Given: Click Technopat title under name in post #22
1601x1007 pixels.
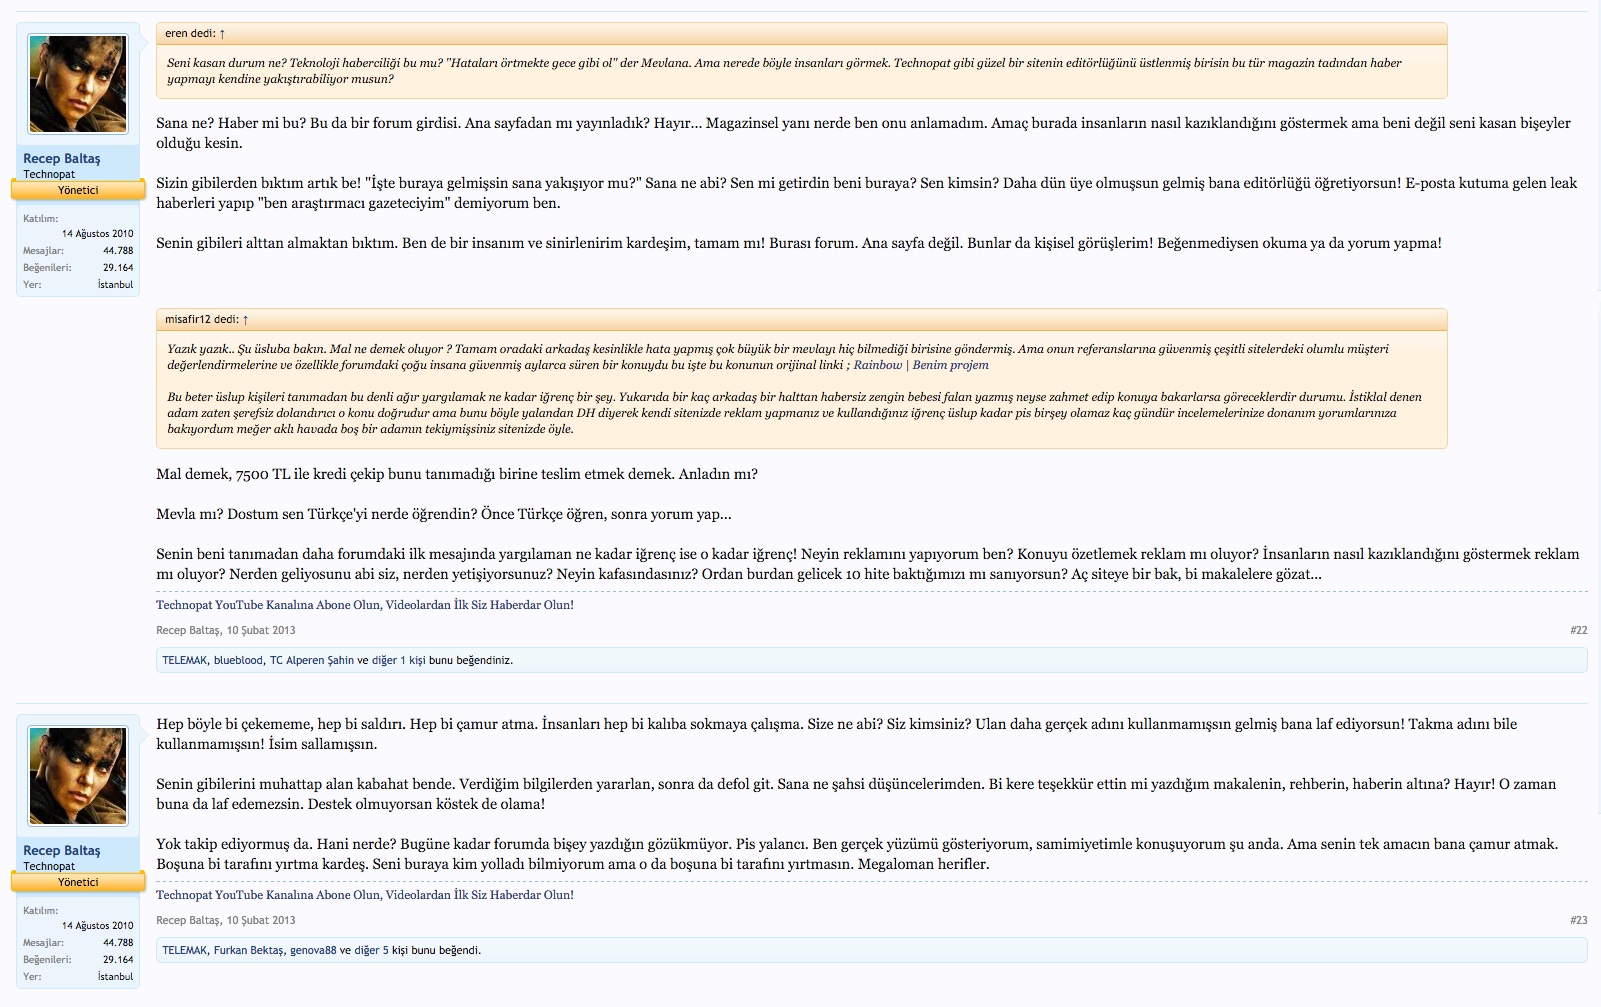Looking at the screenshot, I should click(49, 174).
